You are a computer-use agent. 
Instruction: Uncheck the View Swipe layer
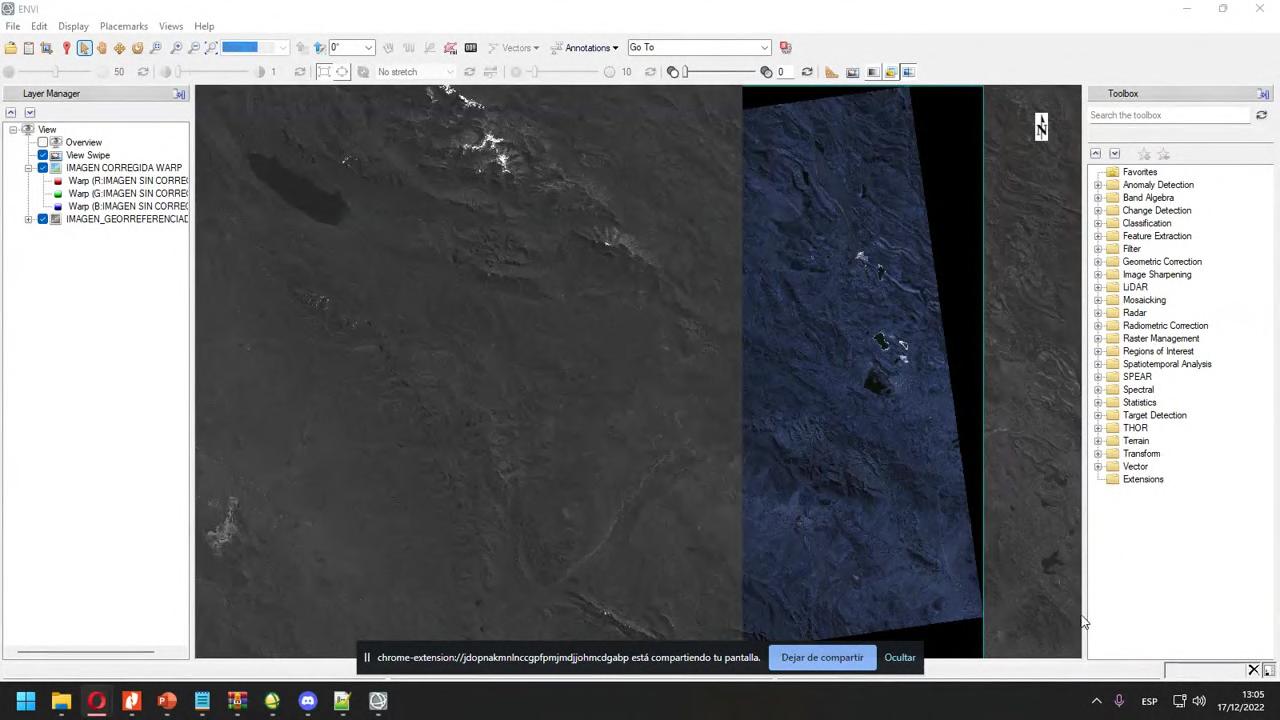click(43, 156)
